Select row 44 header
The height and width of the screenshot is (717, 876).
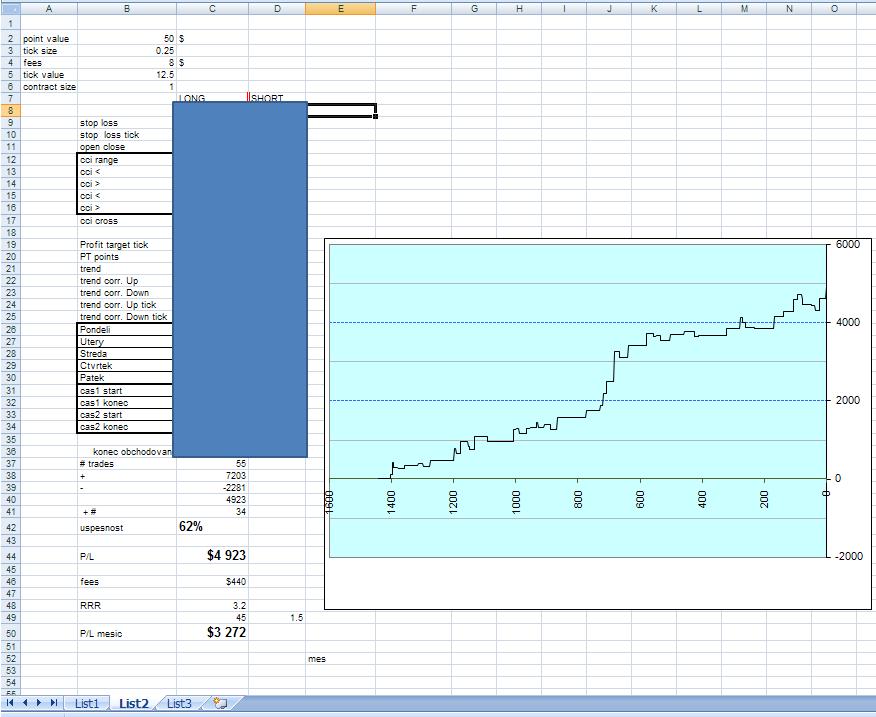pos(10,555)
